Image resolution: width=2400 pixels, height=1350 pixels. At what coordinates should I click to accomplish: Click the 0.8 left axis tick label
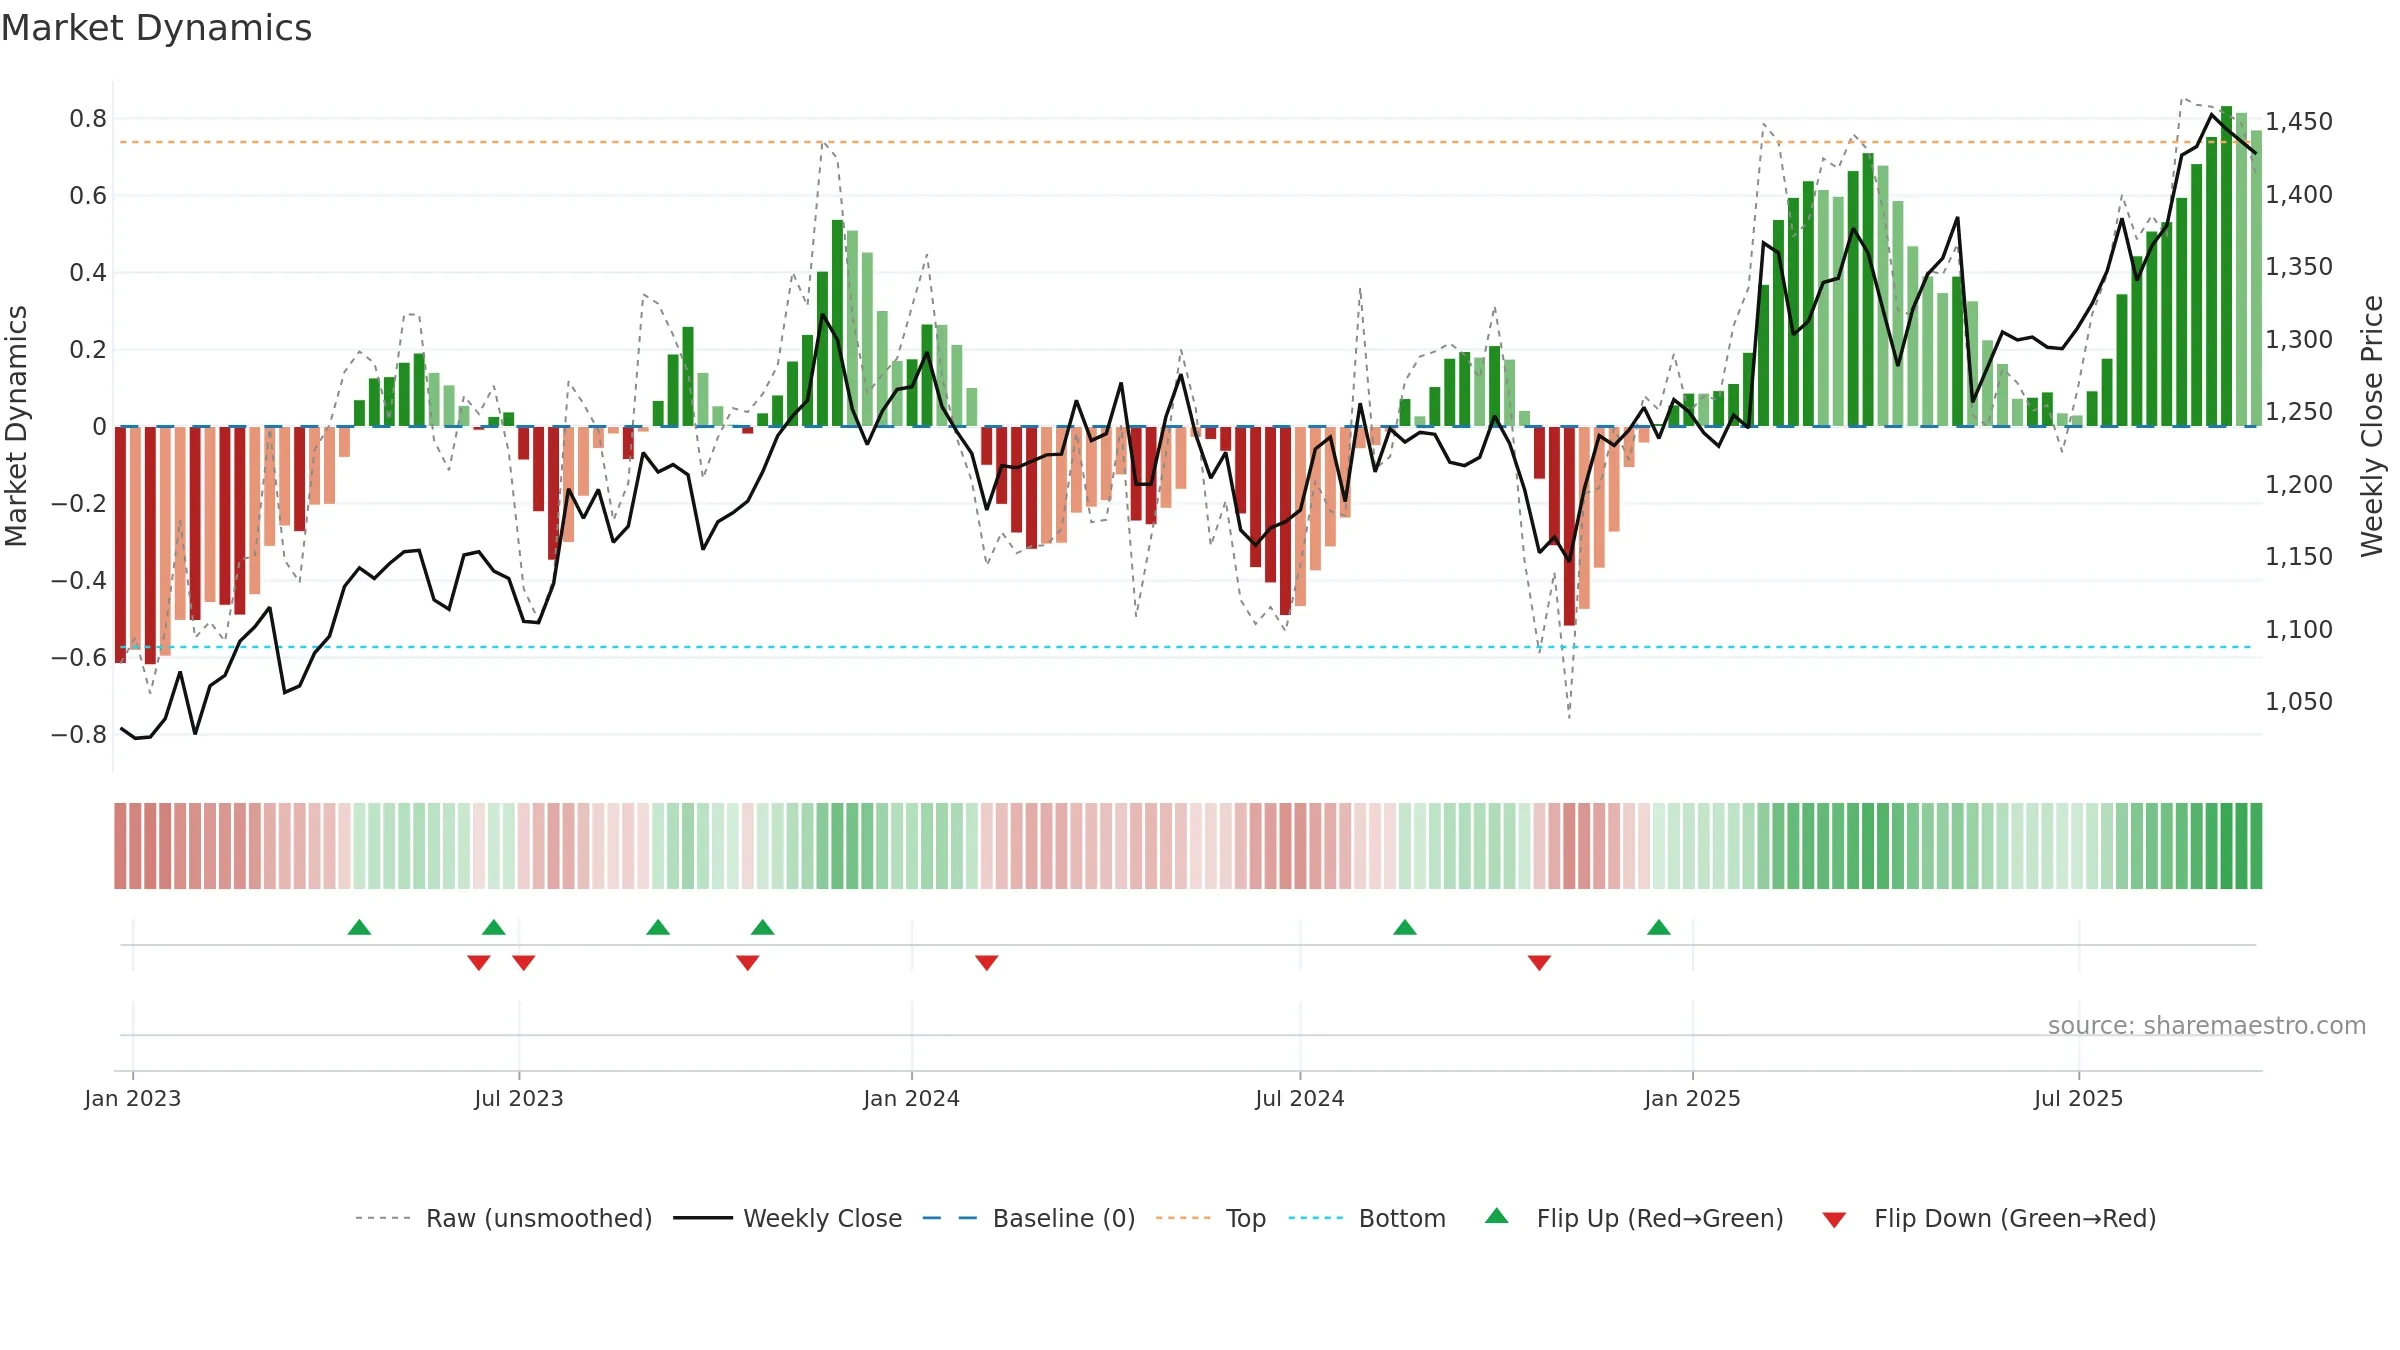point(88,119)
